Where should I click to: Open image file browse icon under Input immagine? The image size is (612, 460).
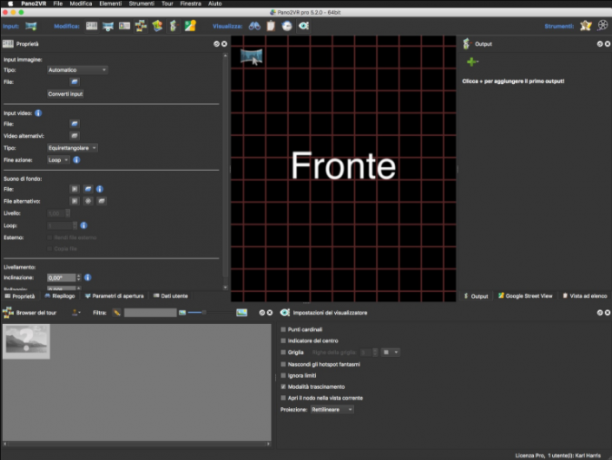point(74,82)
